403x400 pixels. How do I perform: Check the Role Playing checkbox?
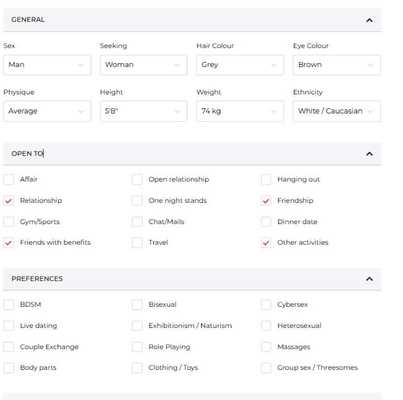pyautogui.click(x=137, y=347)
